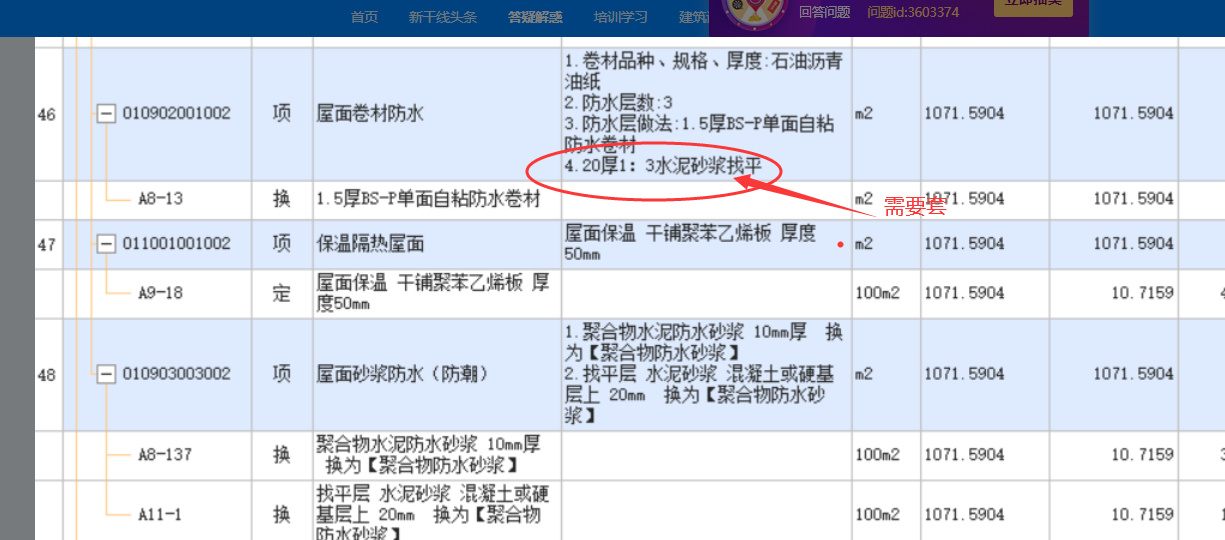Click unit 100m2 of A8-137
Screen dimensions: 1225x540
click(x=878, y=454)
